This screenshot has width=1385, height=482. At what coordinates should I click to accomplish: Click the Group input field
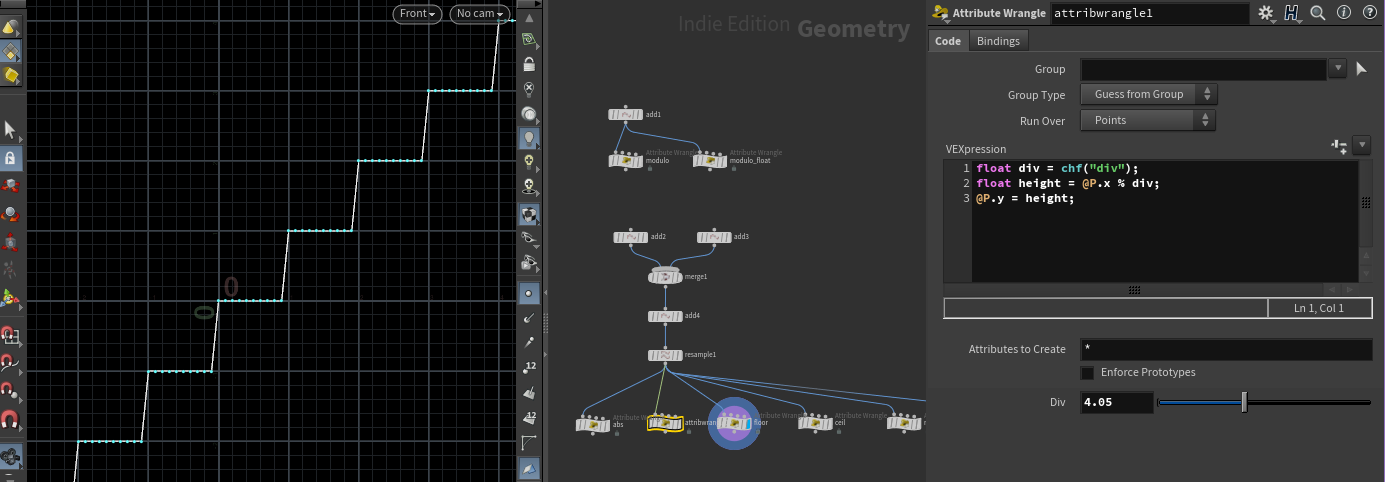click(x=1204, y=69)
